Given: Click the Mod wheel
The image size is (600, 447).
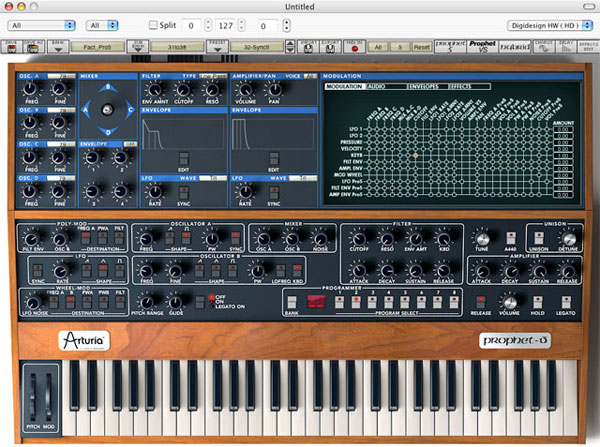Looking at the screenshot, I should point(49,397).
